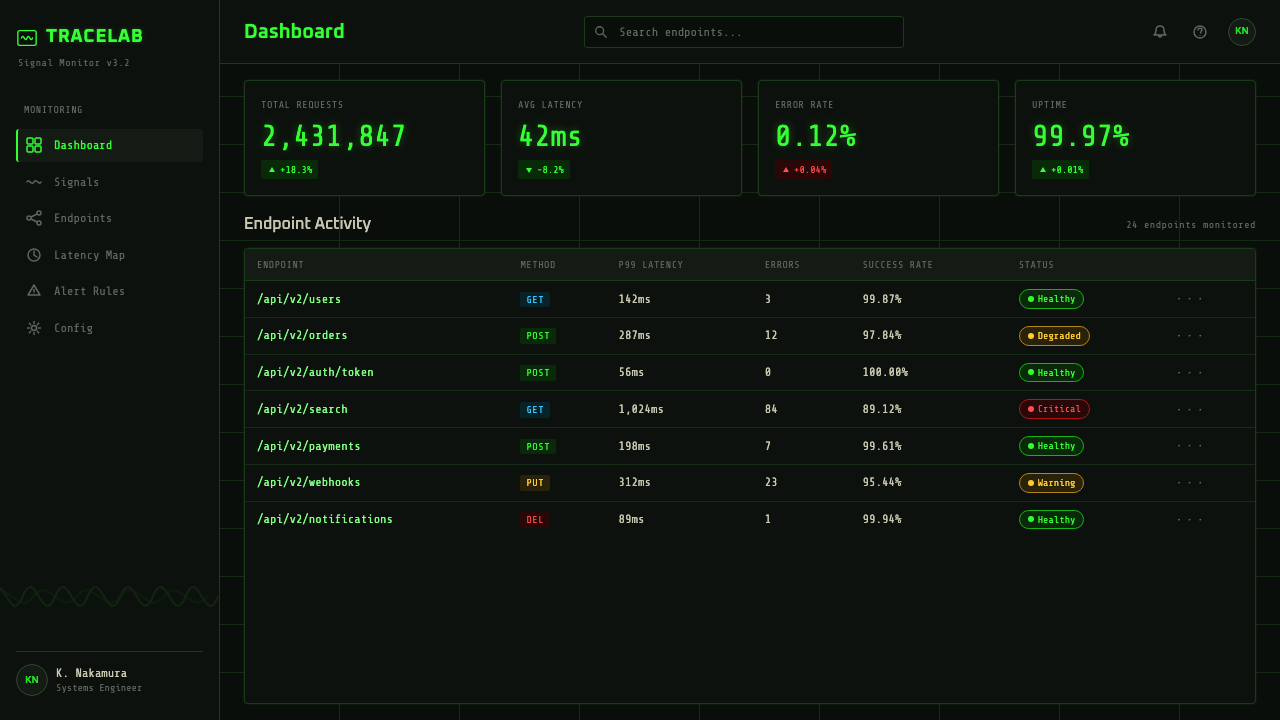
Task: Click the Healthy badge for /api/v2/users
Action: coord(1051,299)
